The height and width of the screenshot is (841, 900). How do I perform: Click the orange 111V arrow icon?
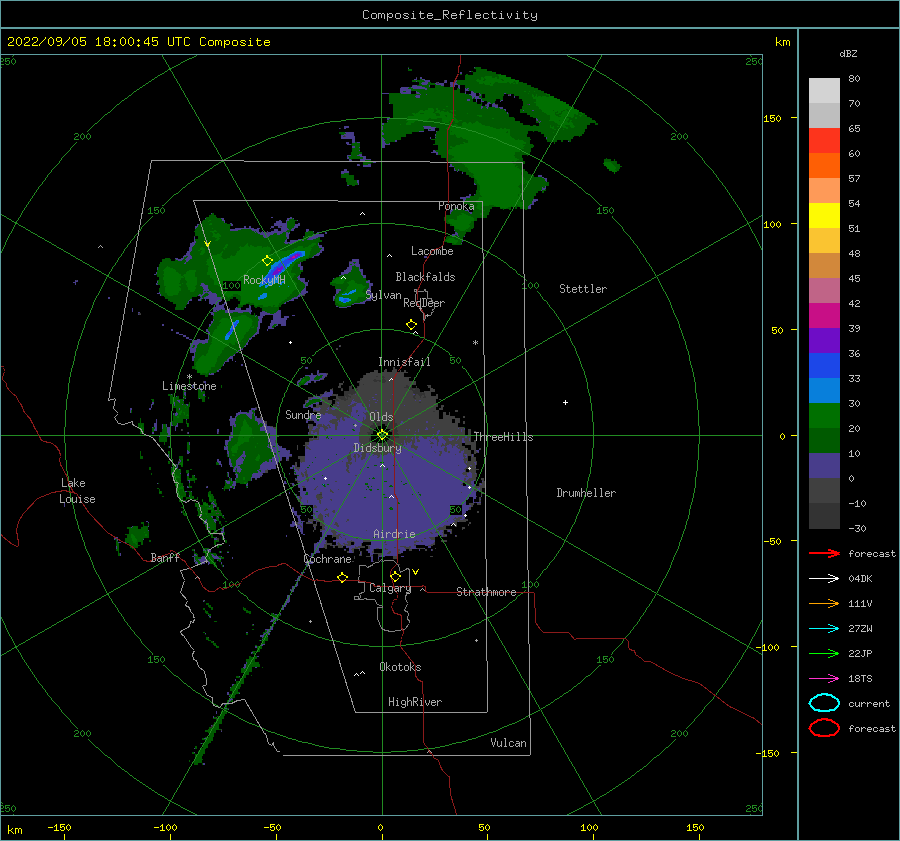824,603
